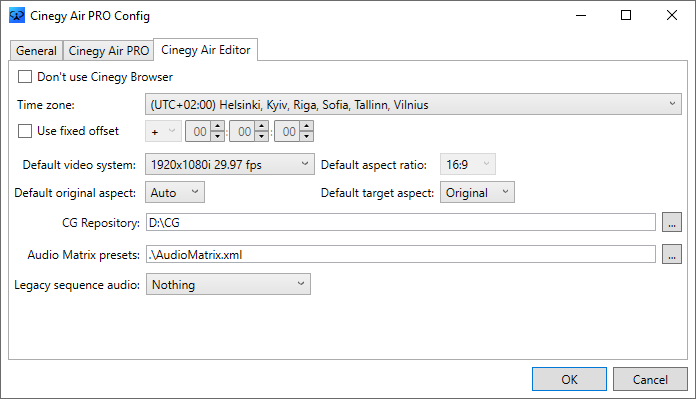Image resolution: width=696 pixels, height=399 pixels.
Task: Enable Don't use Cinegy Browser checkbox
Action: tap(25, 77)
